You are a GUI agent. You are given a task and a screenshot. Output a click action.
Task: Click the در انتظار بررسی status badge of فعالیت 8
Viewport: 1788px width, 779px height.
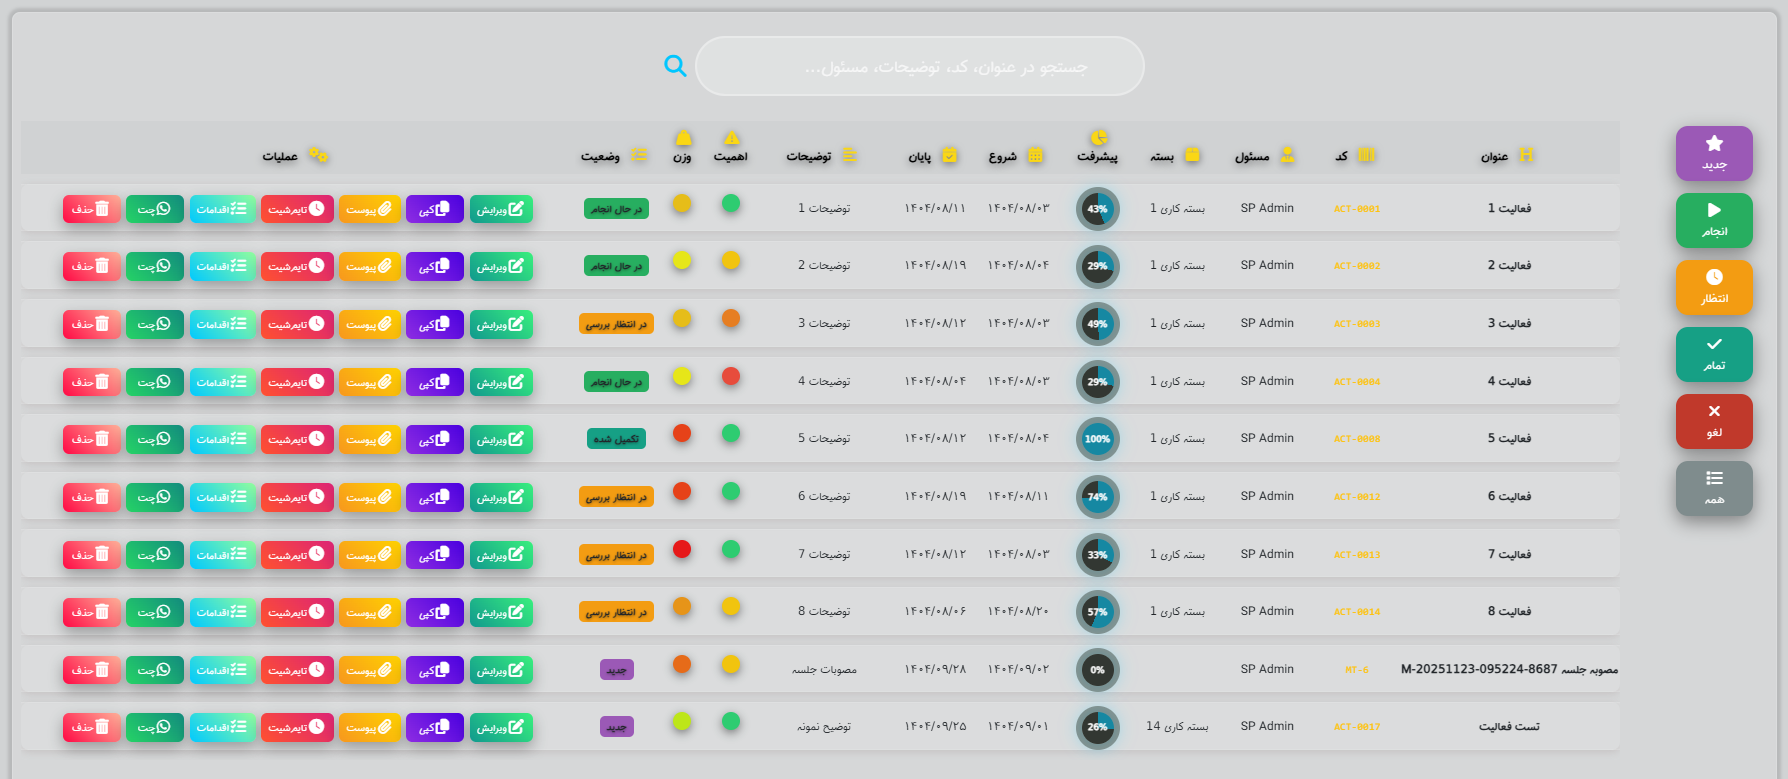click(616, 612)
